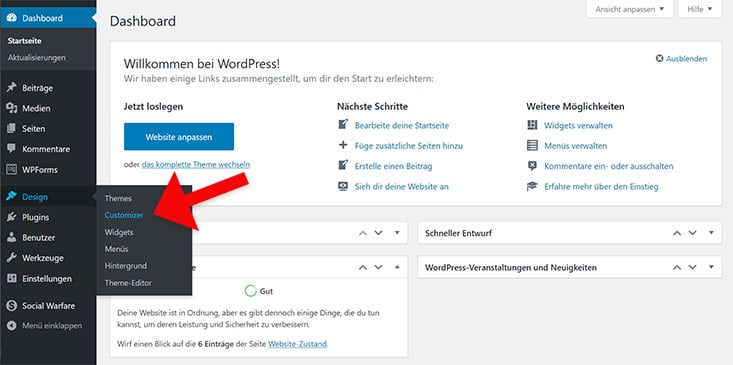Follow the das komplette Theme wechseln link
Image resolution: width=733 pixels, height=365 pixels.
[196, 165]
